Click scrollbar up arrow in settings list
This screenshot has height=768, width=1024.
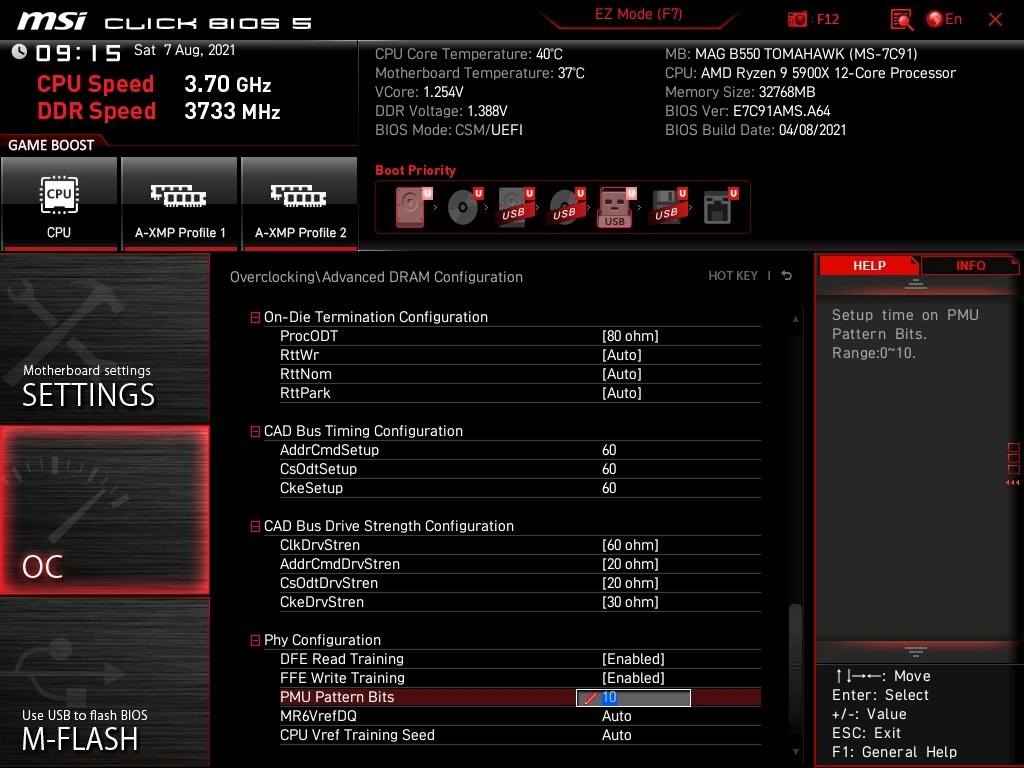(795, 319)
